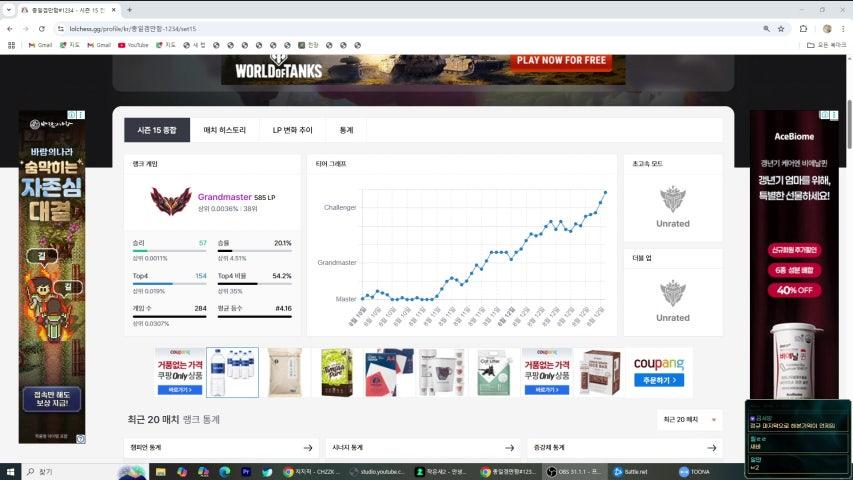853x480 pixels.
Task: Switch to the 치지직 CHZZK Chrome taskbar window
Action: [312, 472]
